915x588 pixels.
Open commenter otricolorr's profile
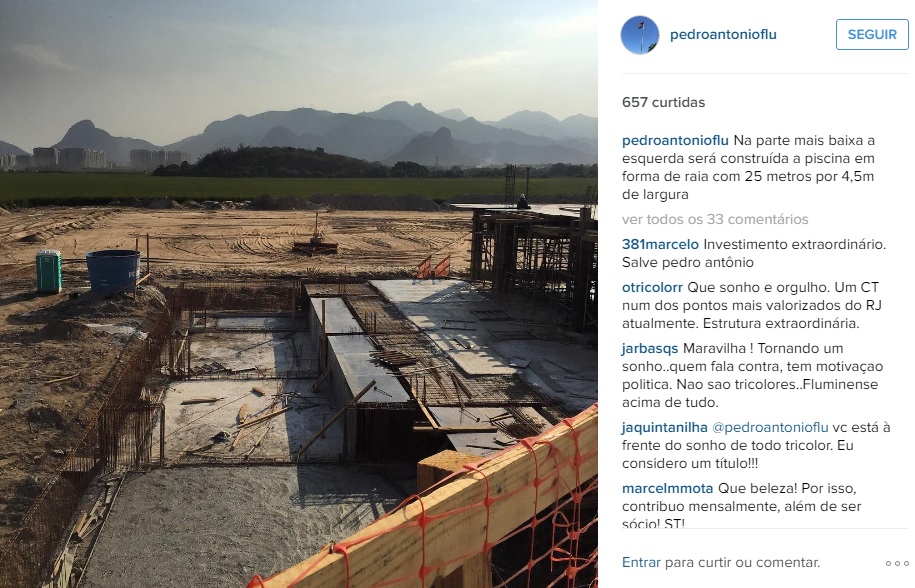click(x=652, y=287)
